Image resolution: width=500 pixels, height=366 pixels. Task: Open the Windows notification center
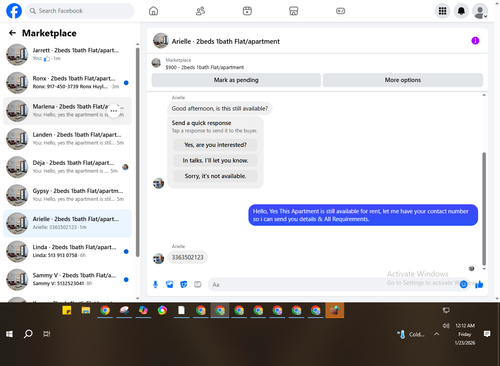[487, 334]
